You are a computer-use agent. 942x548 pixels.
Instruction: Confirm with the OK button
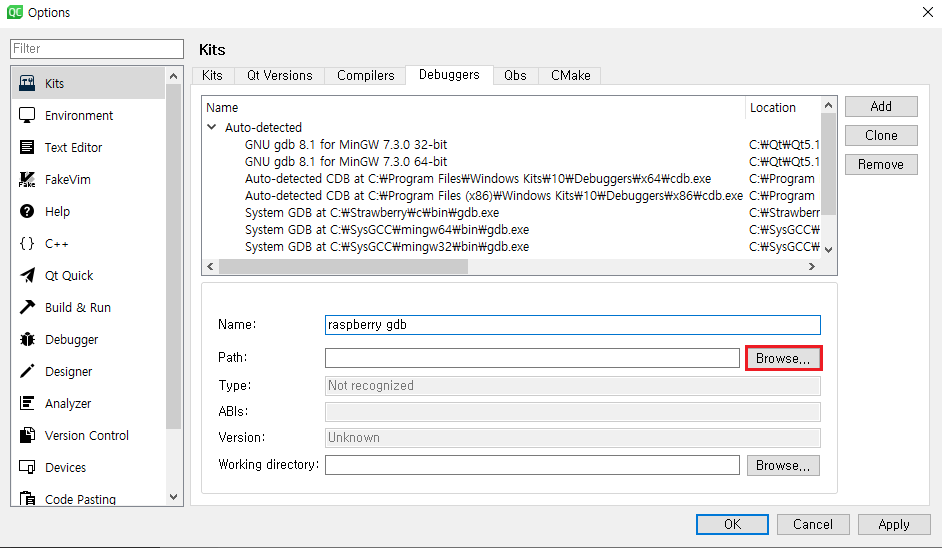732,524
